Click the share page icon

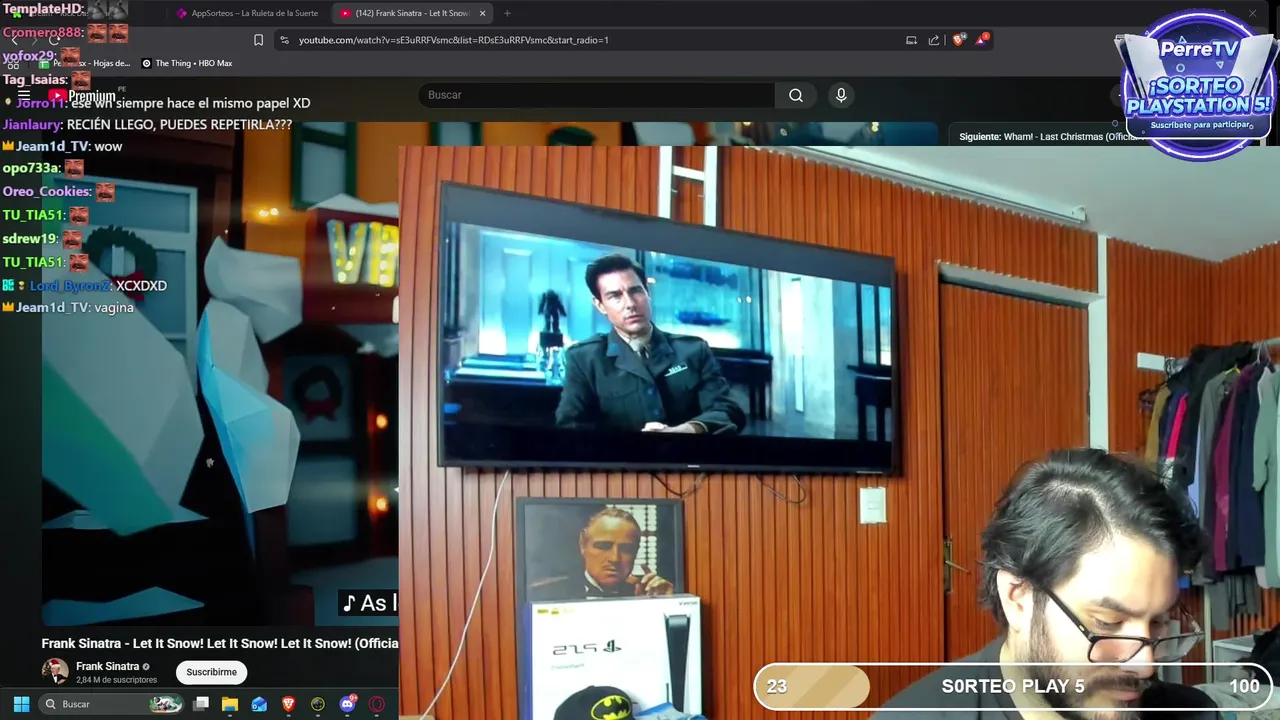[x=934, y=40]
